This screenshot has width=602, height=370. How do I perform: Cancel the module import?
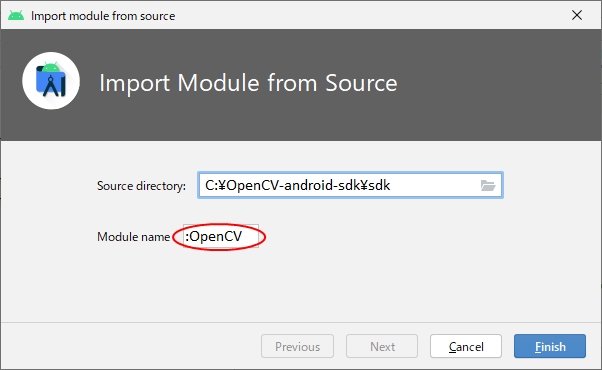click(466, 346)
